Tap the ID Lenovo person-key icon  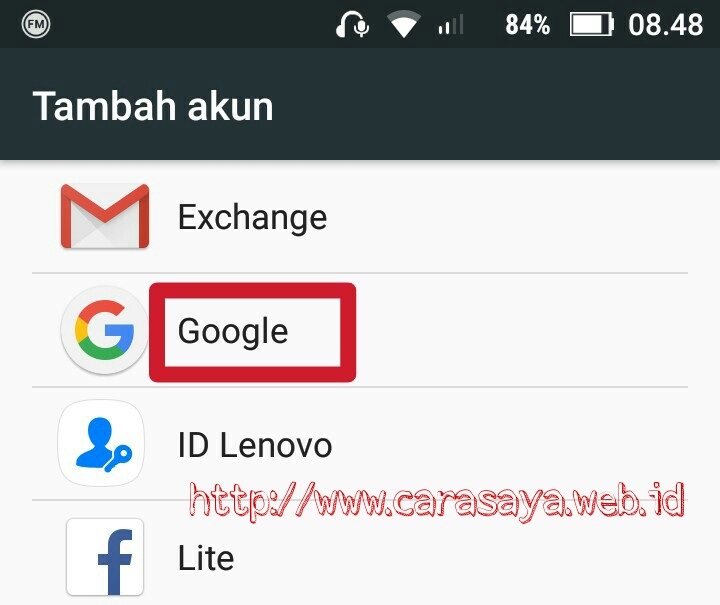101,443
